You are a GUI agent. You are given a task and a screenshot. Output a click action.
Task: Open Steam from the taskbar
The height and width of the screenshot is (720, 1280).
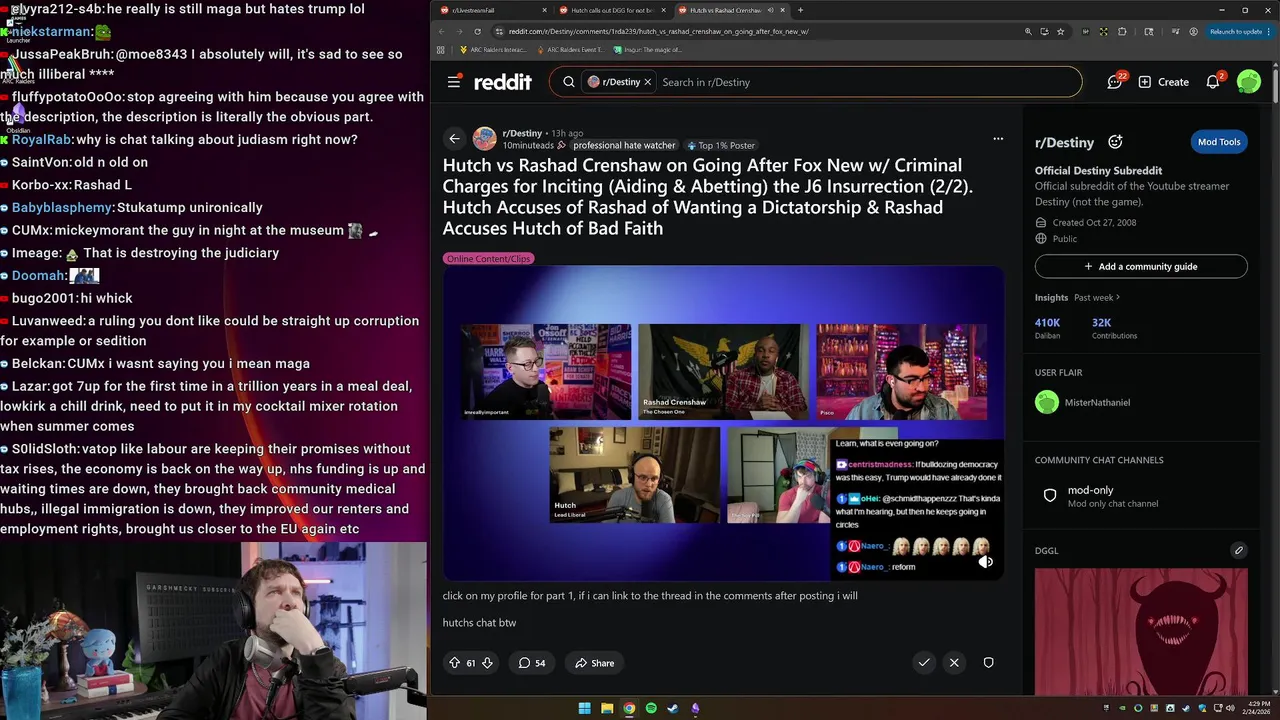pyautogui.click(x=673, y=708)
